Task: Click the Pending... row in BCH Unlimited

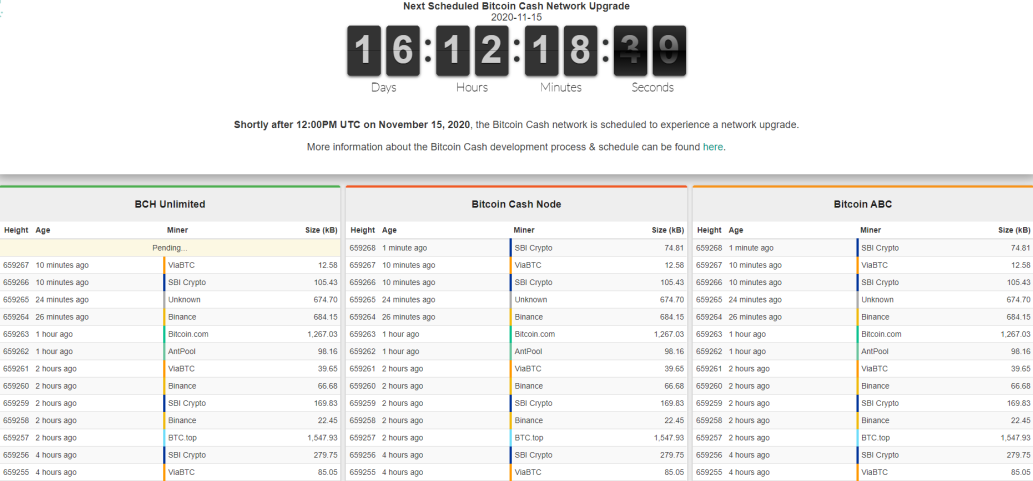Action: click(x=170, y=248)
